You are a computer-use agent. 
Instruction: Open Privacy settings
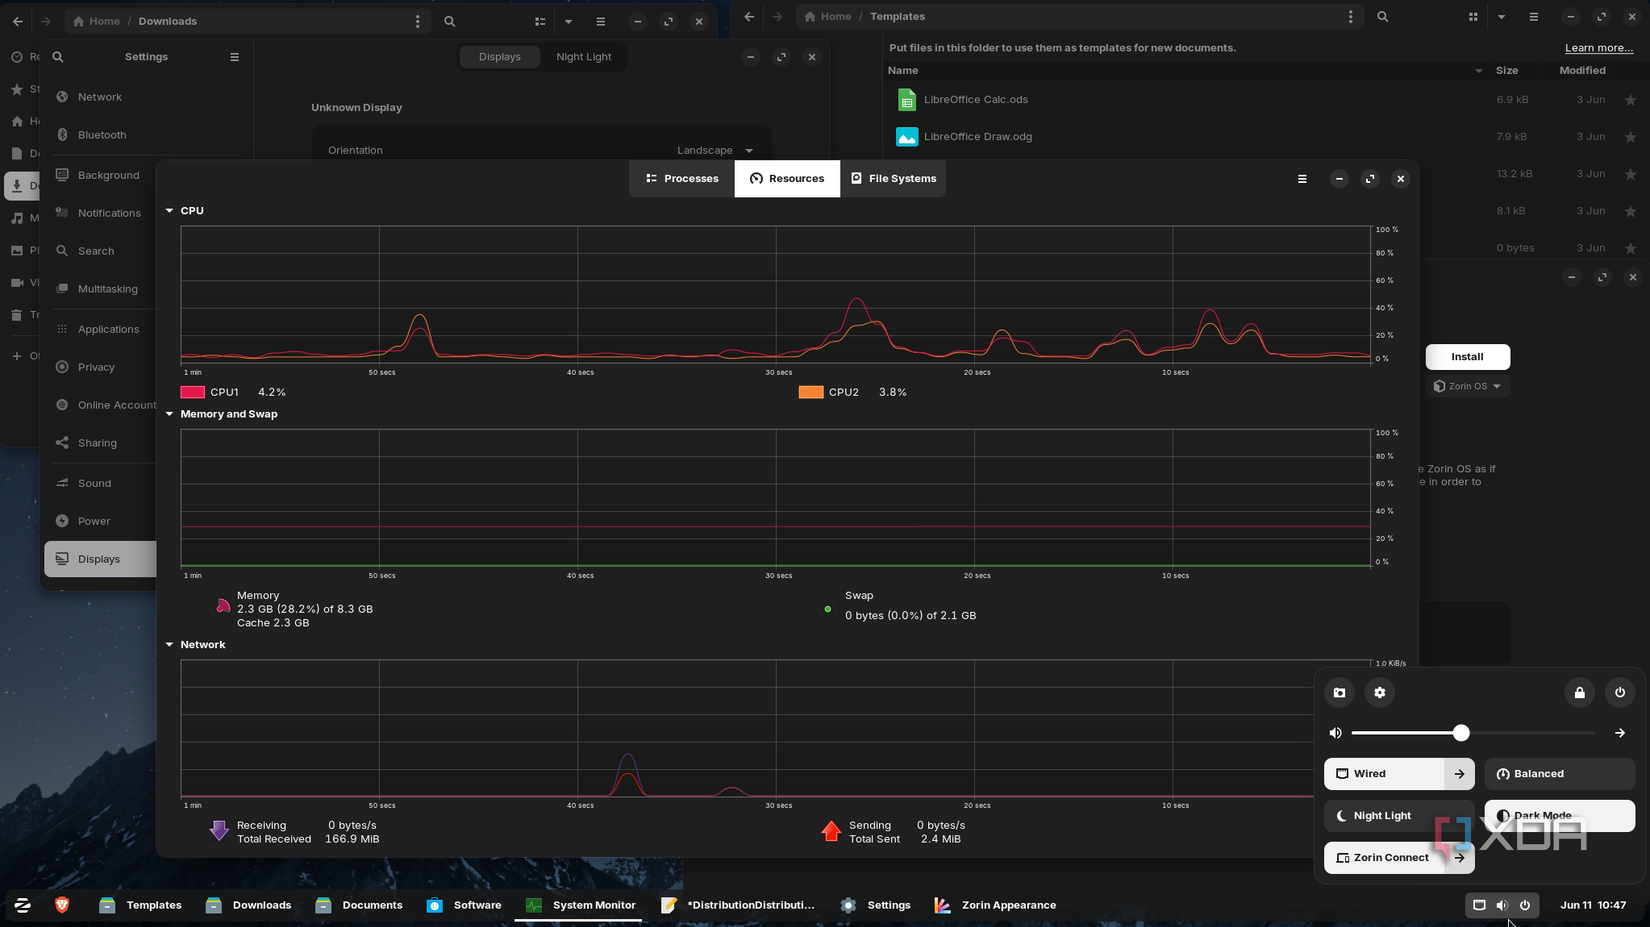[96, 367]
